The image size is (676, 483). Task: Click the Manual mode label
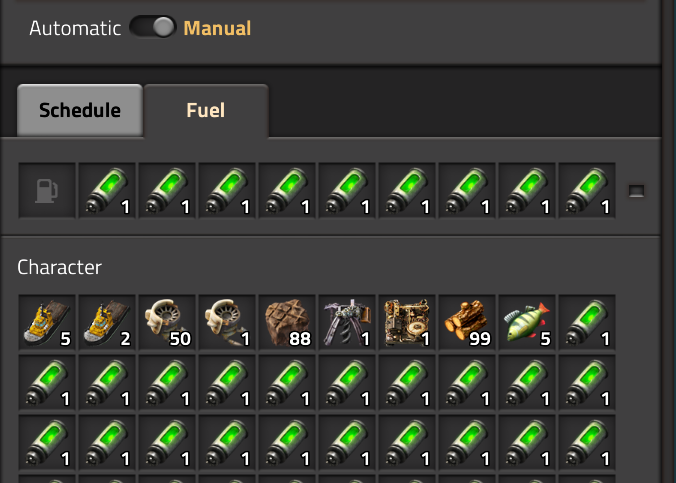[x=217, y=28]
